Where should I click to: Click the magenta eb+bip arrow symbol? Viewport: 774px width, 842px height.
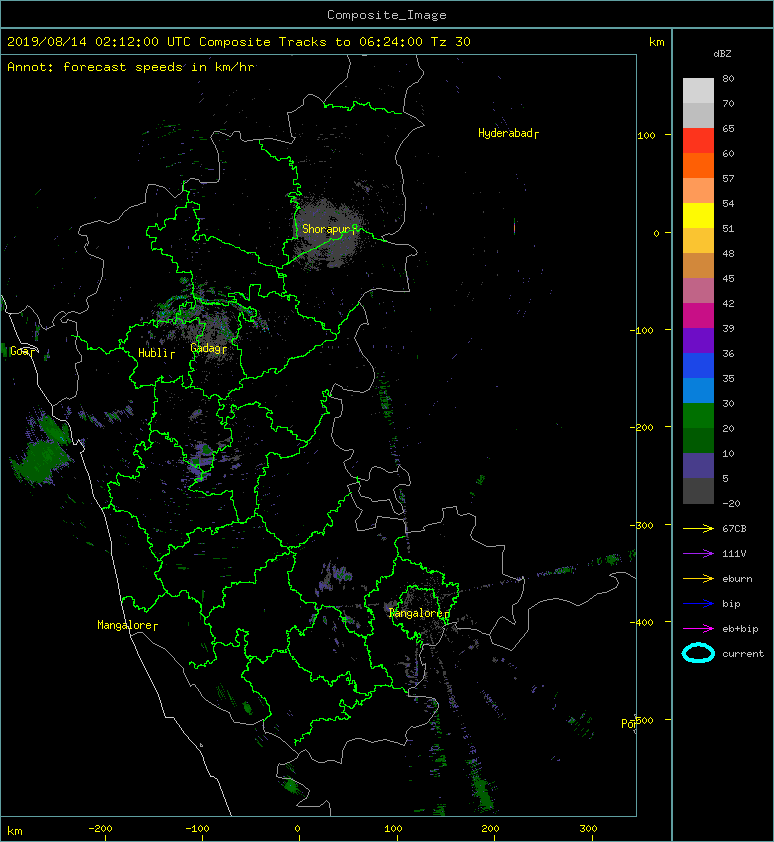(x=698, y=629)
